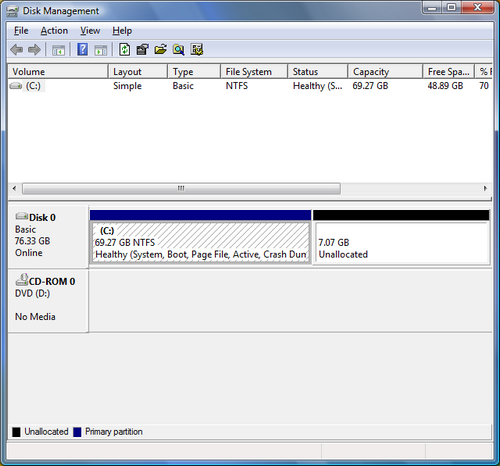The height and width of the screenshot is (466, 500).
Task: Select the (C:) volume row in list
Action: point(250,86)
